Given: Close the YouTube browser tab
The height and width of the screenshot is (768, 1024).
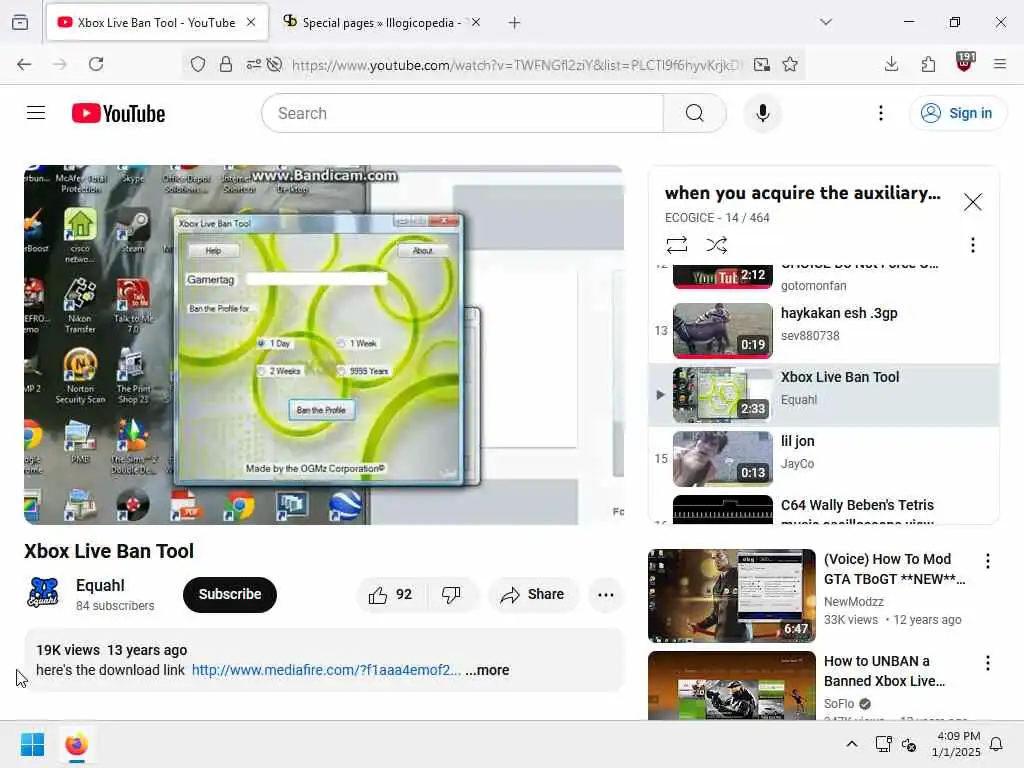Looking at the screenshot, I should [x=251, y=22].
